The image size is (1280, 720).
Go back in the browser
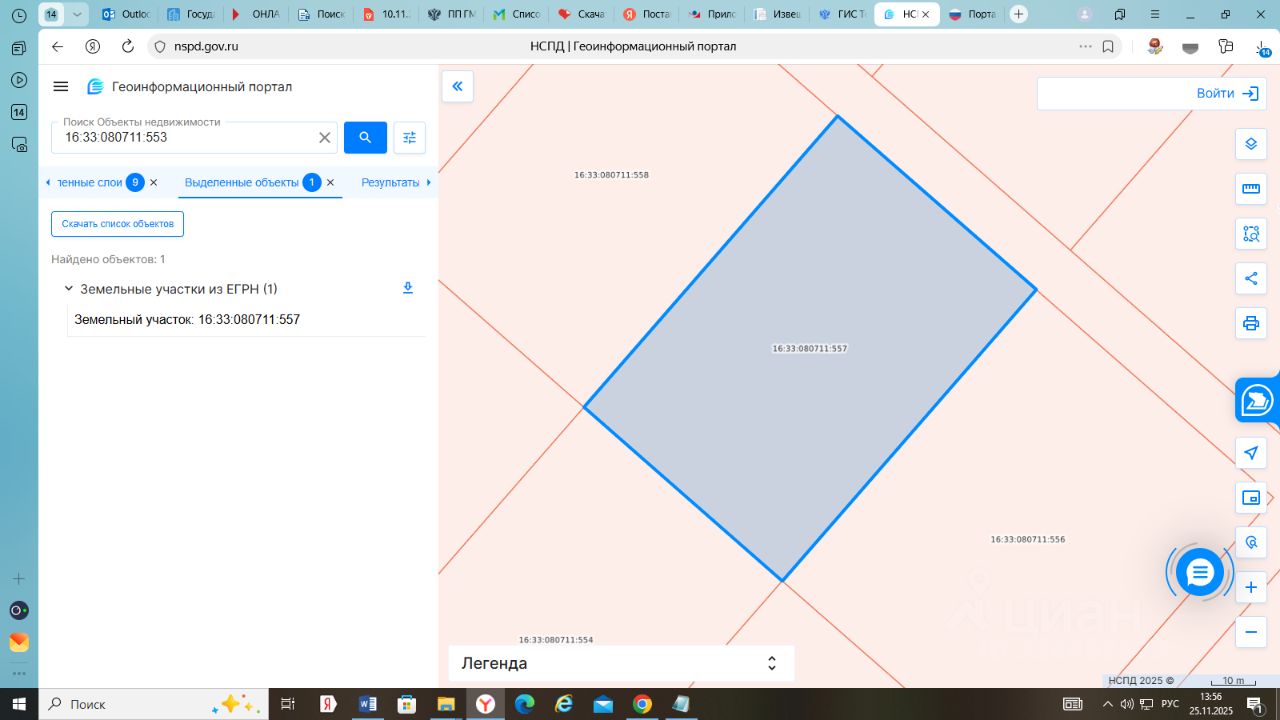[x=57, y=47]
